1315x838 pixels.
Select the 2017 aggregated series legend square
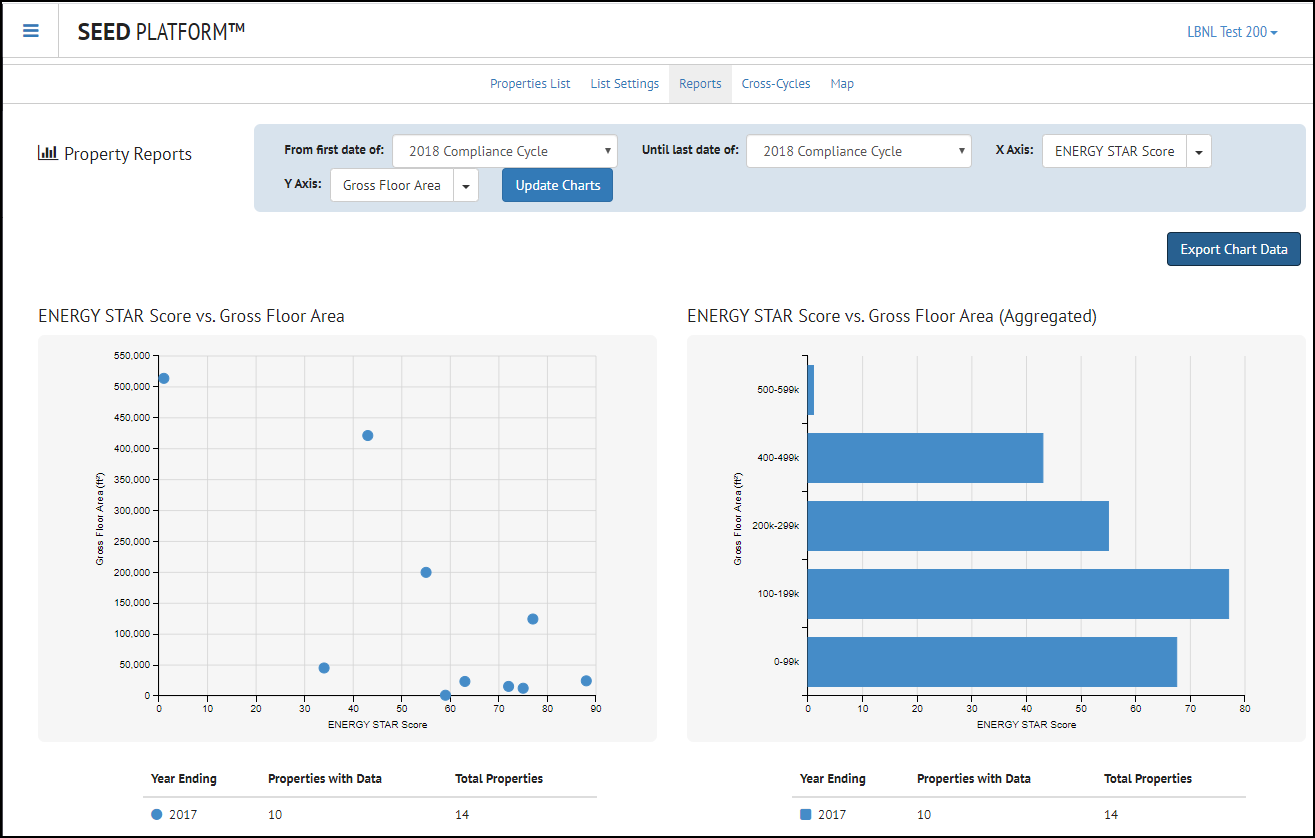806,814
